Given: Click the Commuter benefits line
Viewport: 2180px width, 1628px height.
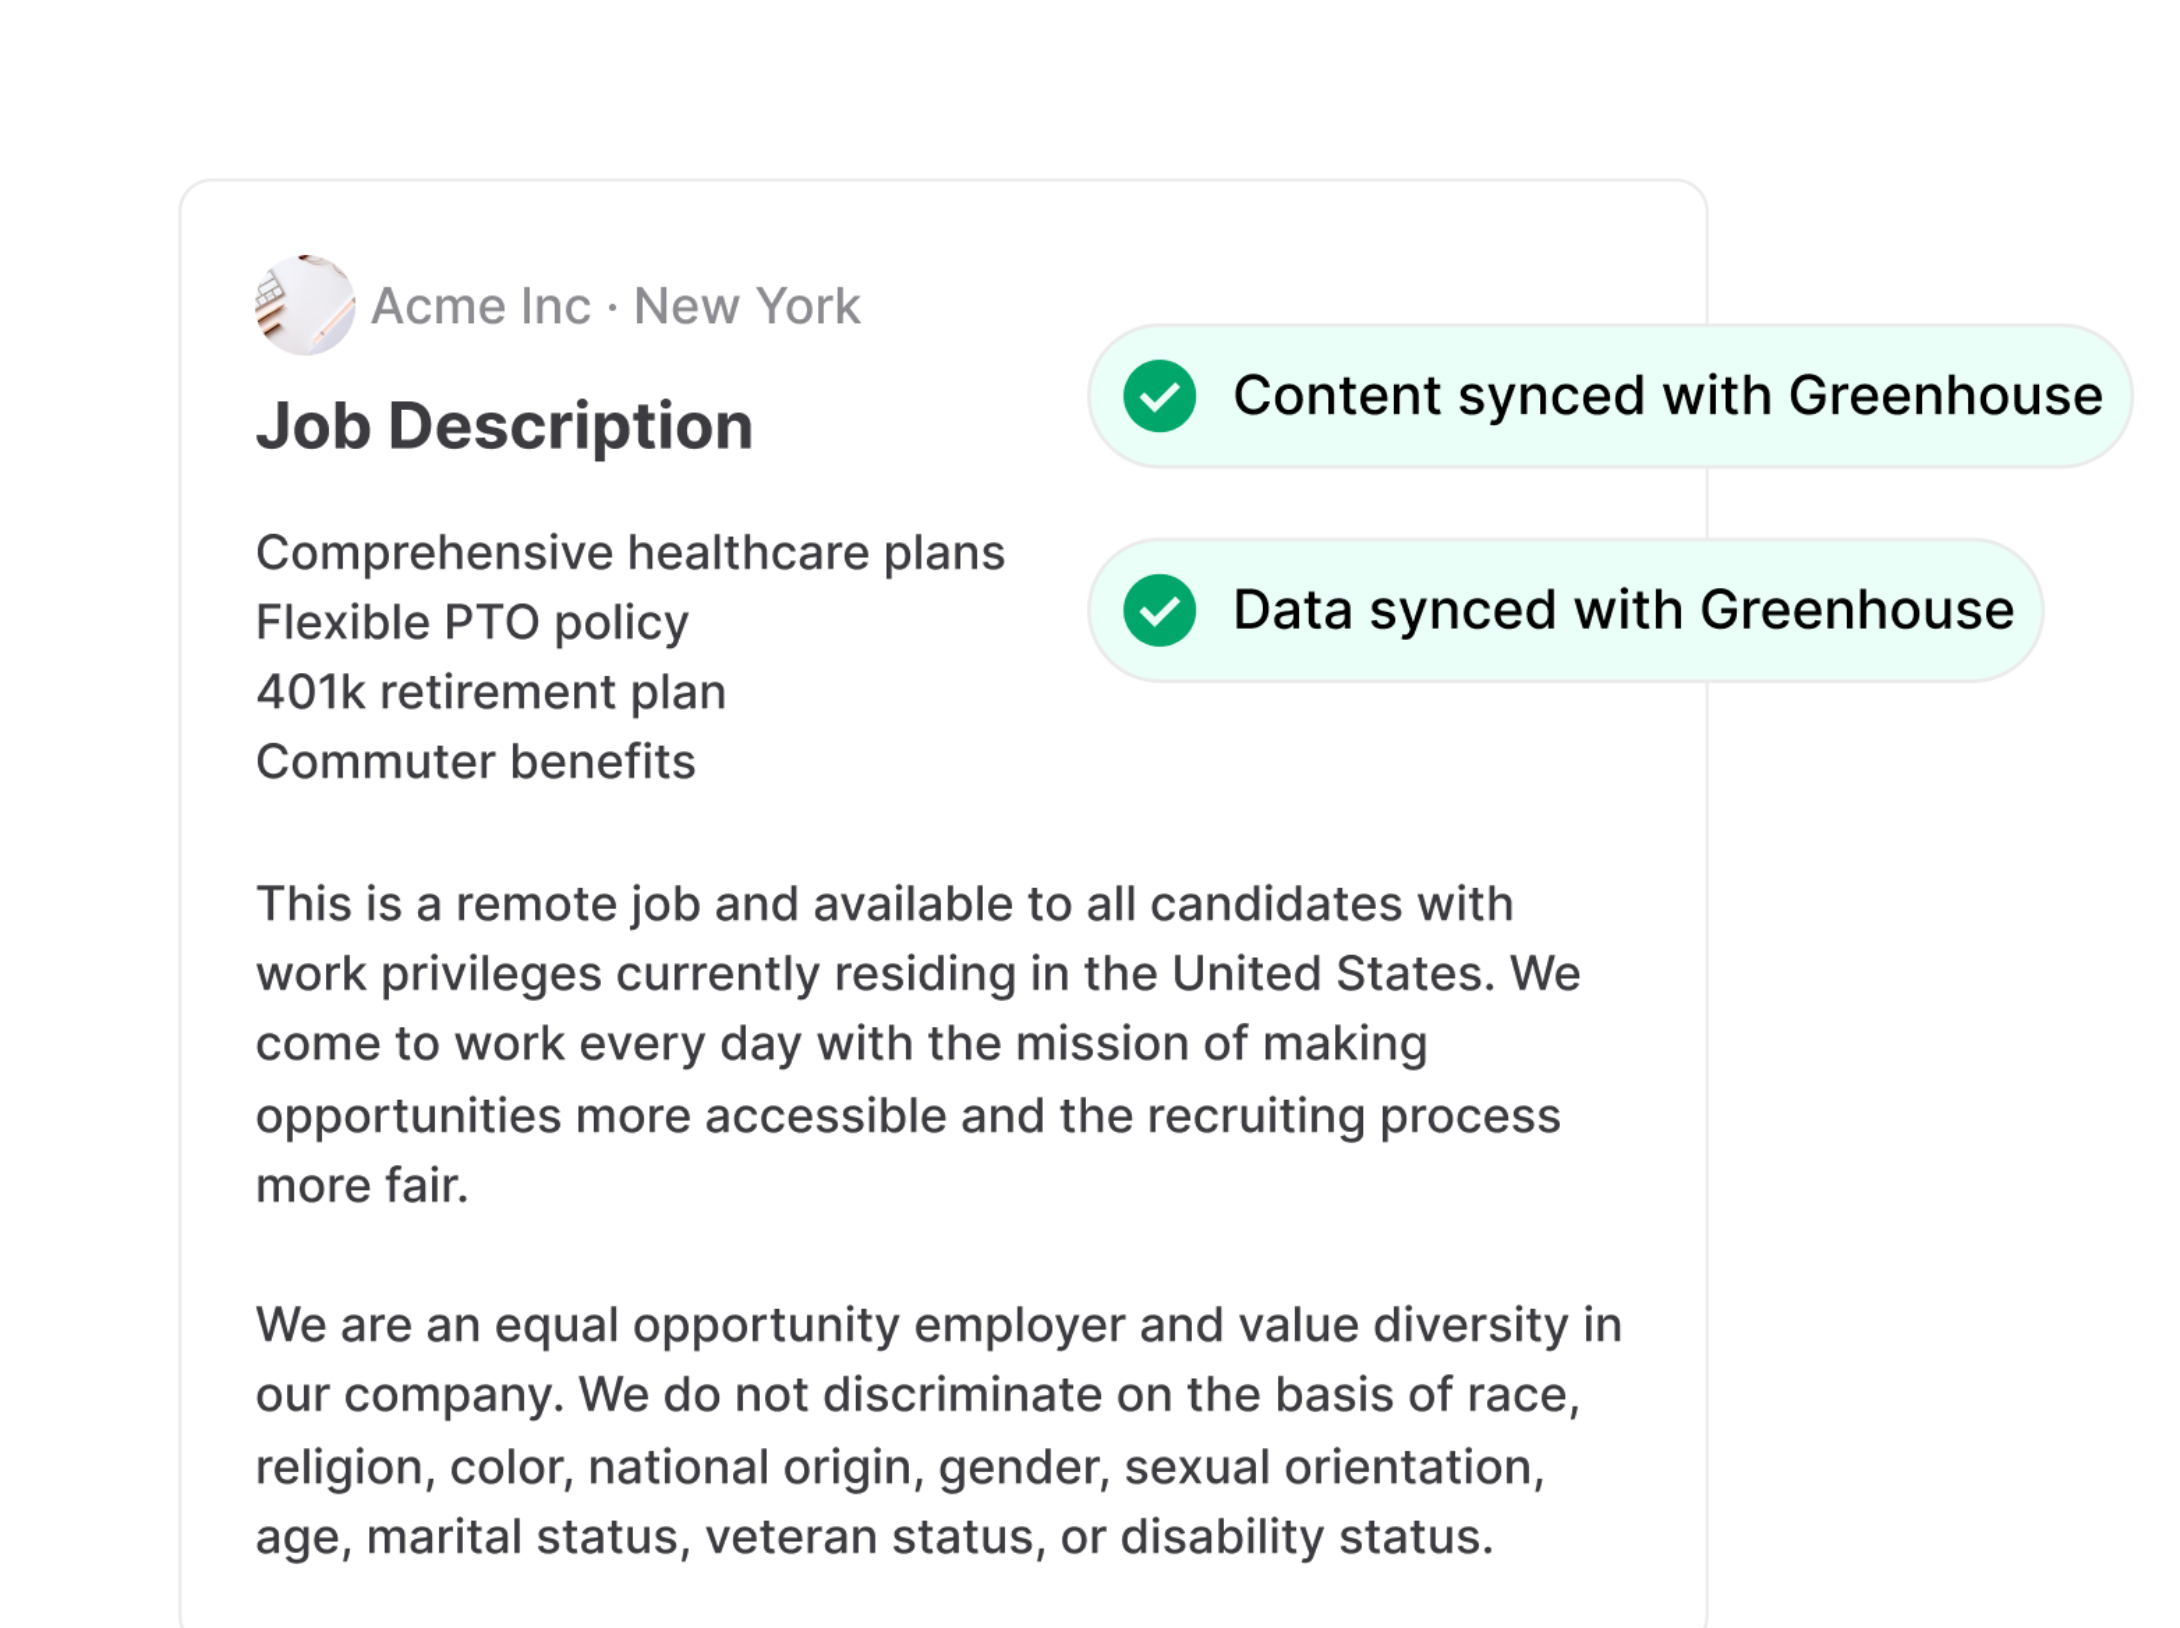Looking at the screenshot, I should click(x=475, y=762).
